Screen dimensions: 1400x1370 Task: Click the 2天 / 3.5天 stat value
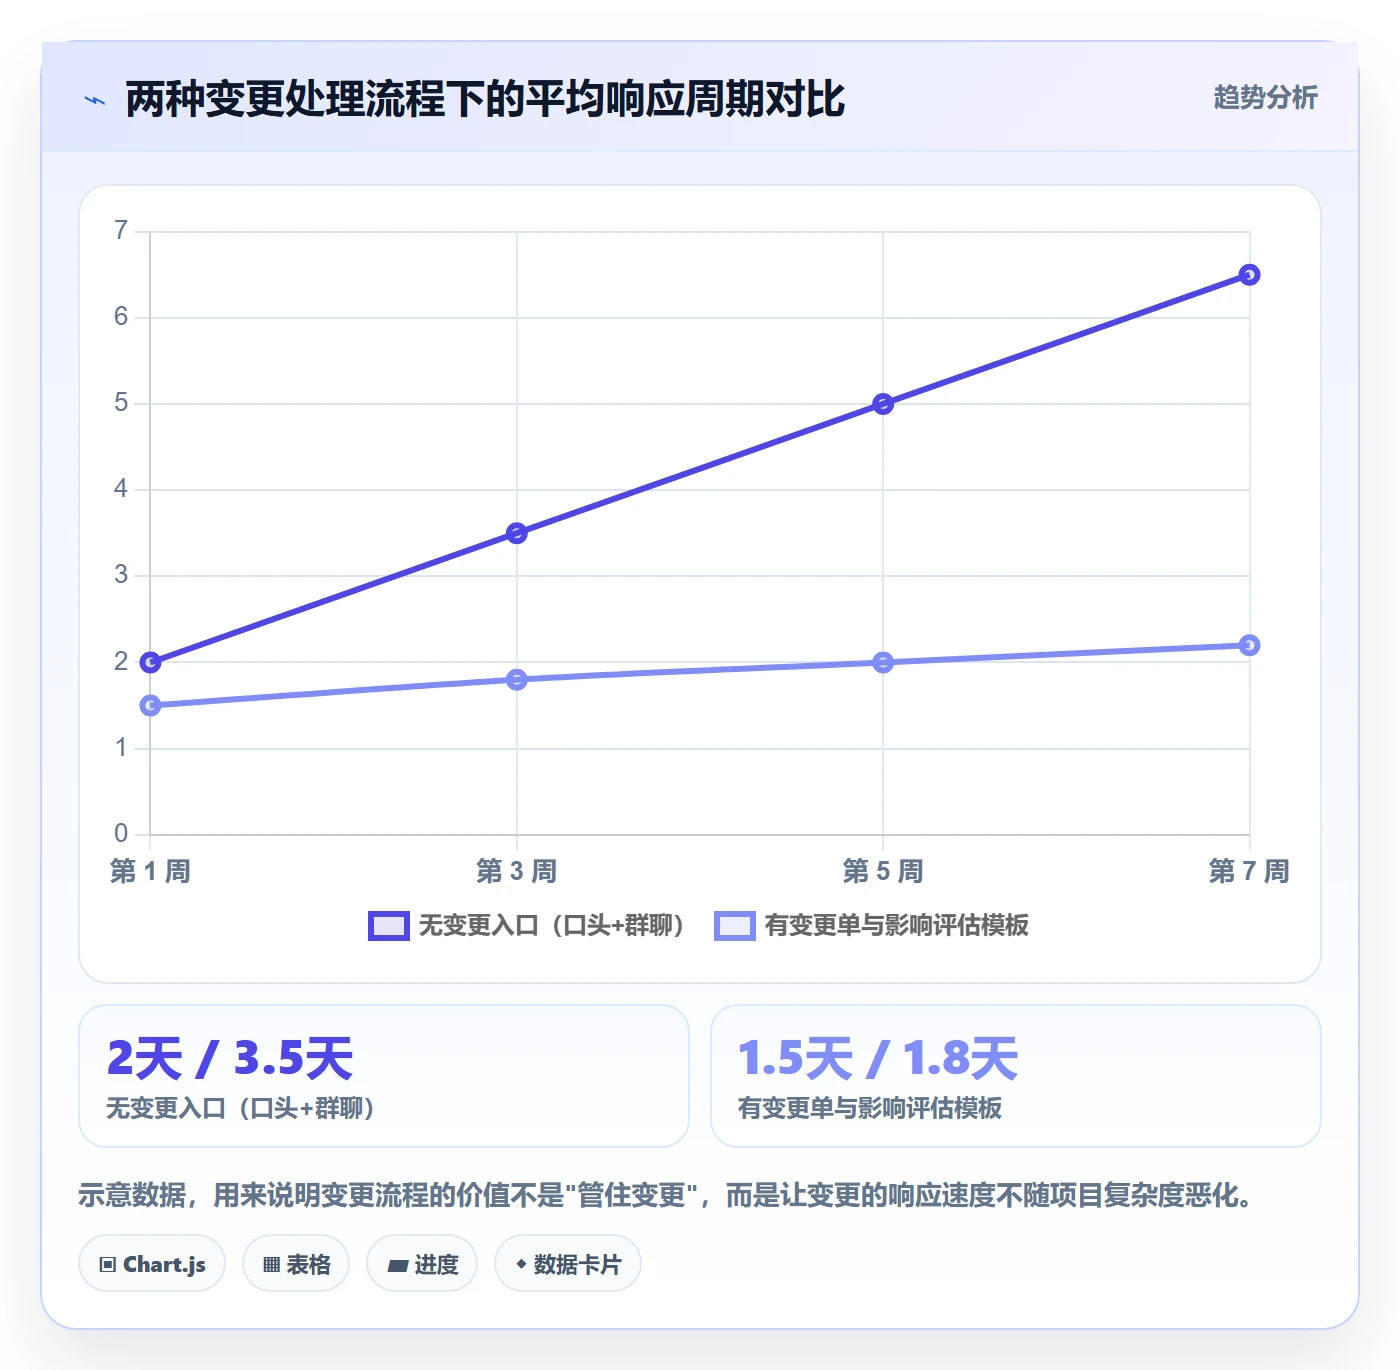point(230,1058)
